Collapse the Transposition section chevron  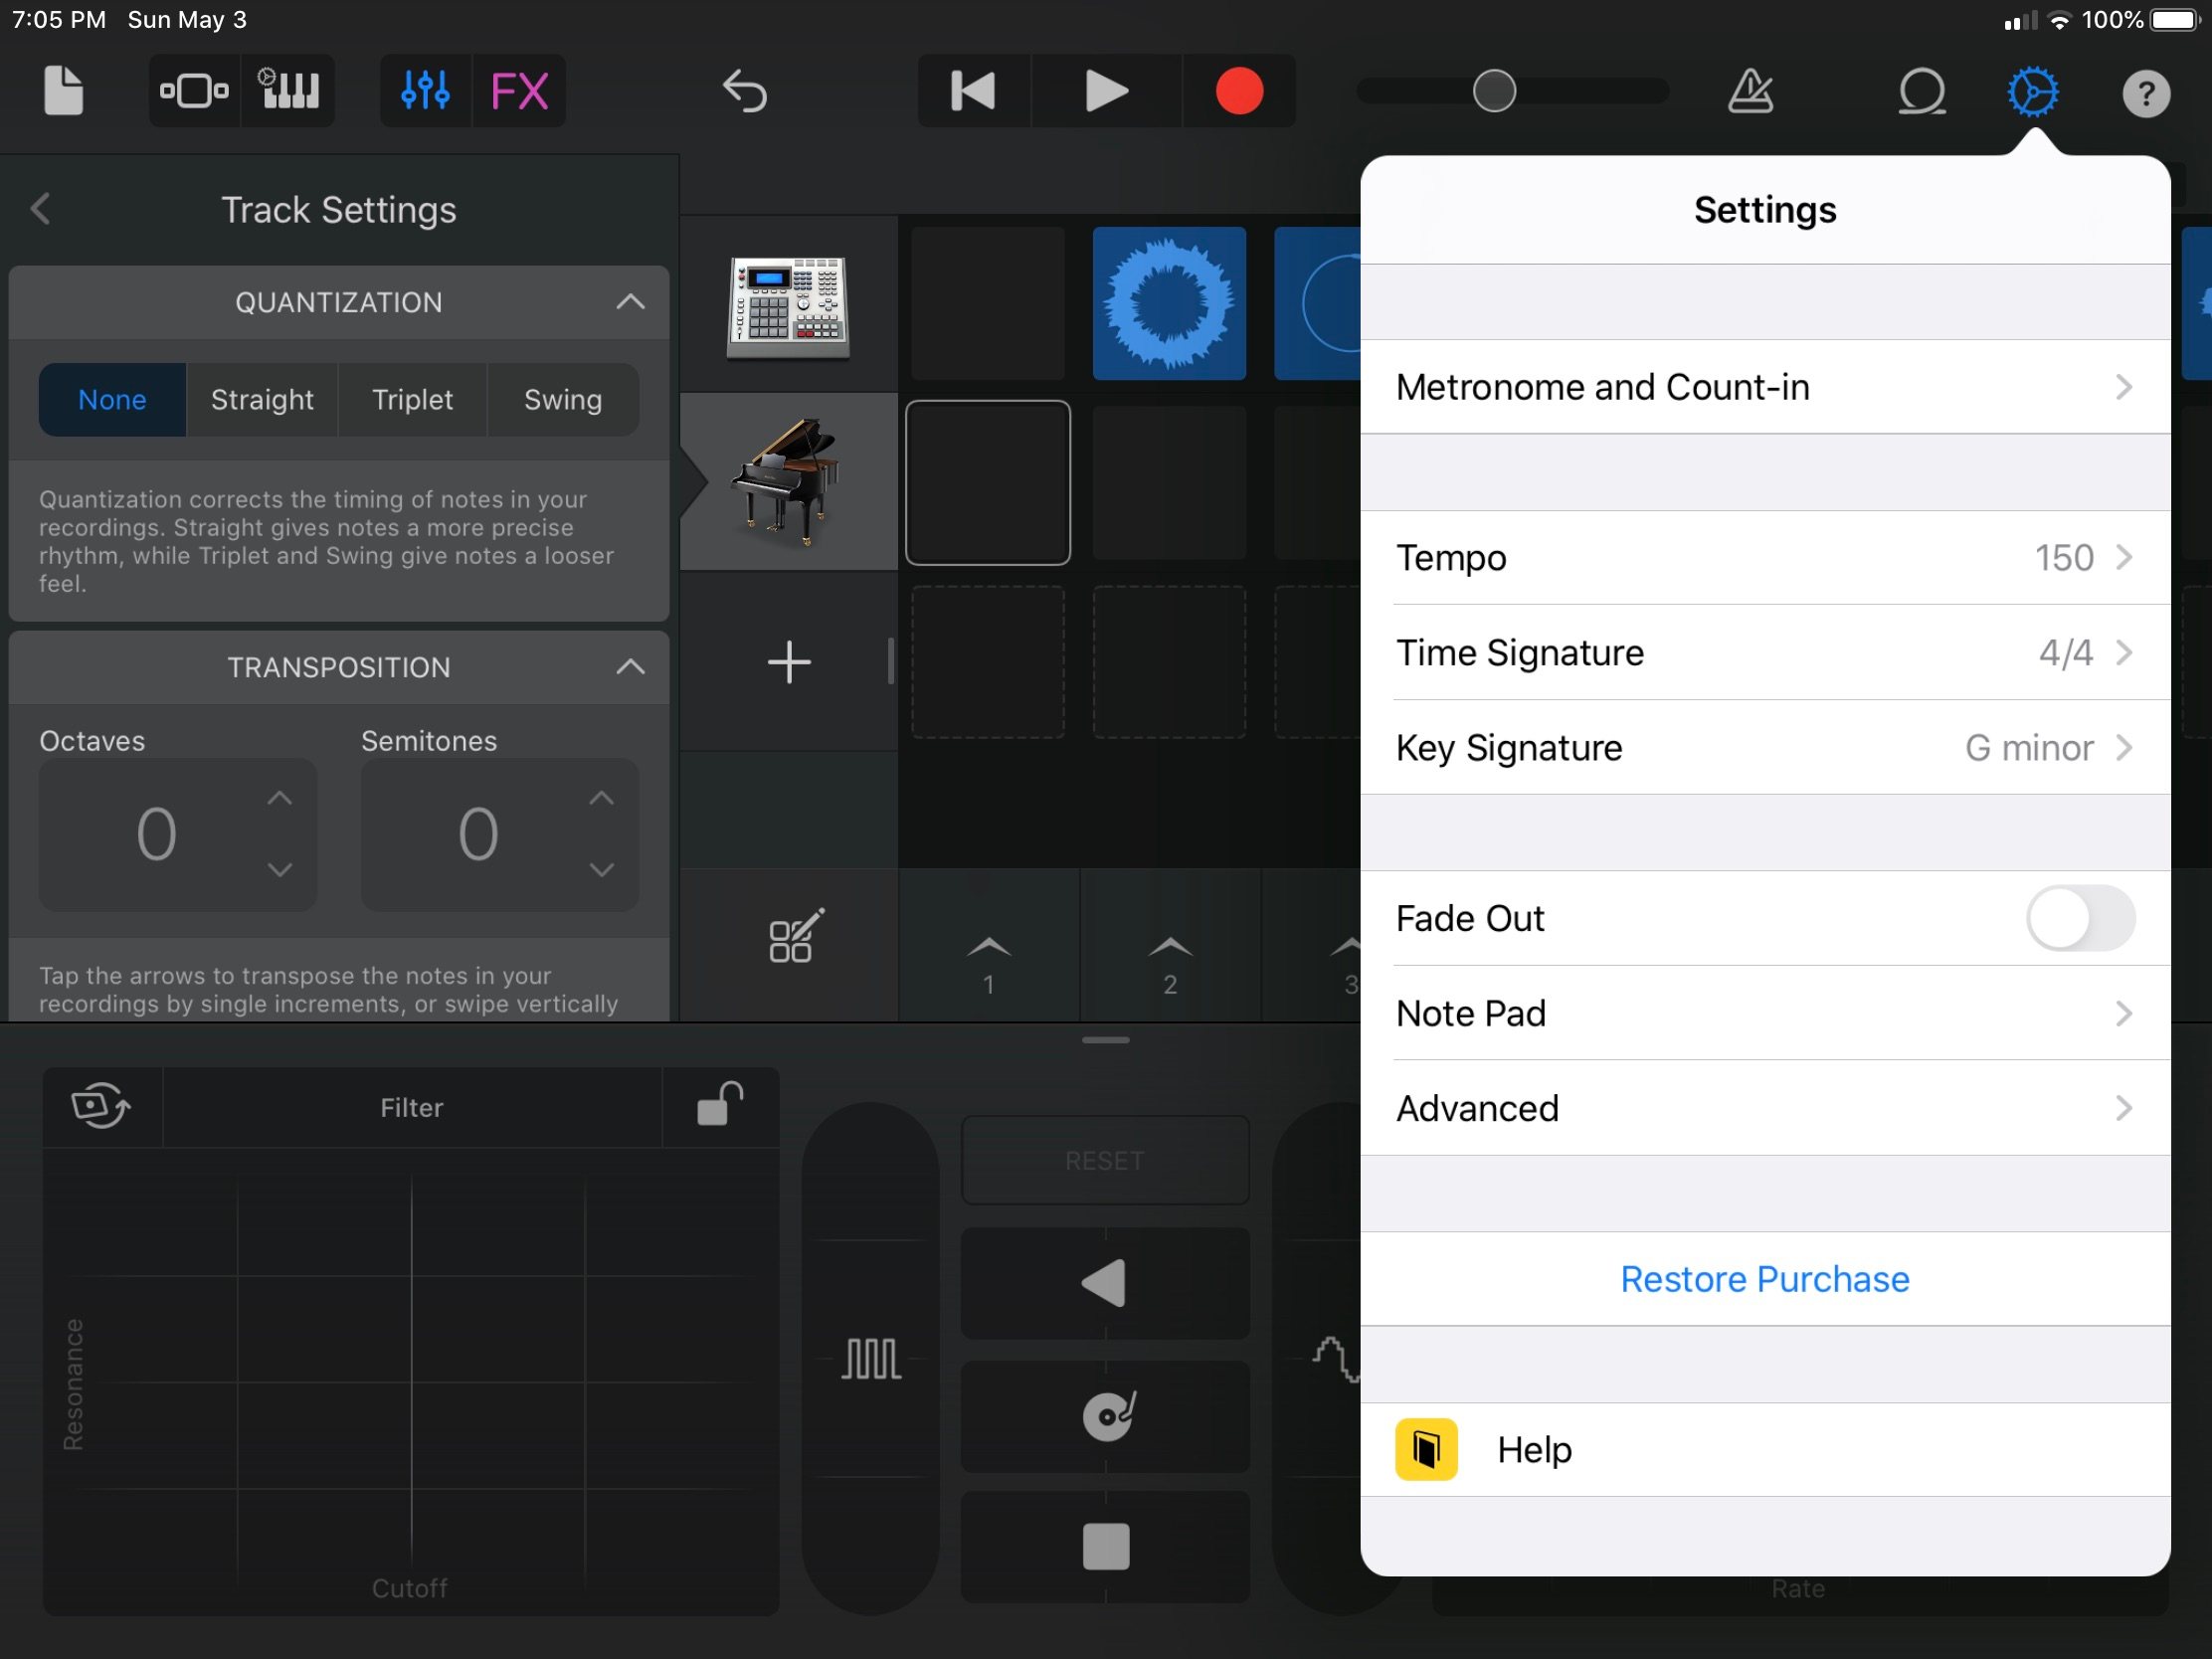click(630, 667)
